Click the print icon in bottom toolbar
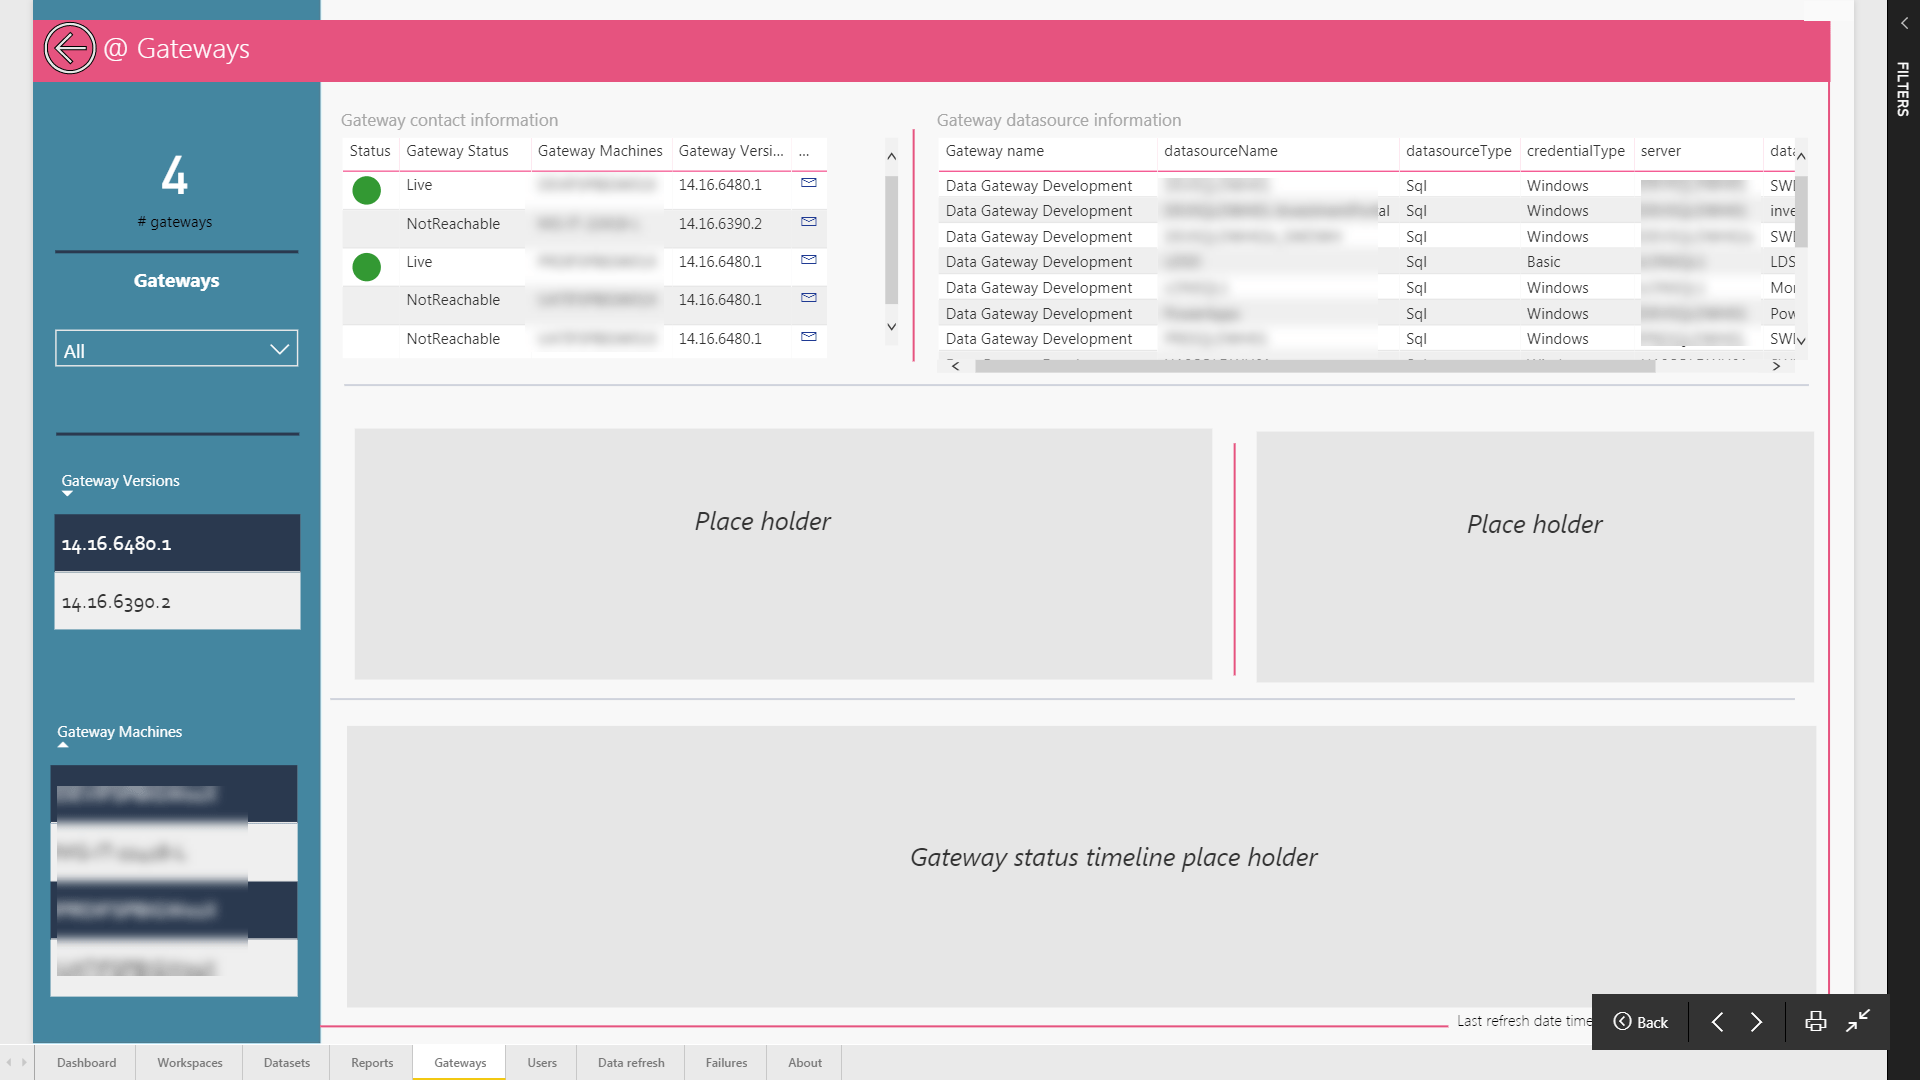The height and width of the screenshot is (1080, 1920). 1815,1021
